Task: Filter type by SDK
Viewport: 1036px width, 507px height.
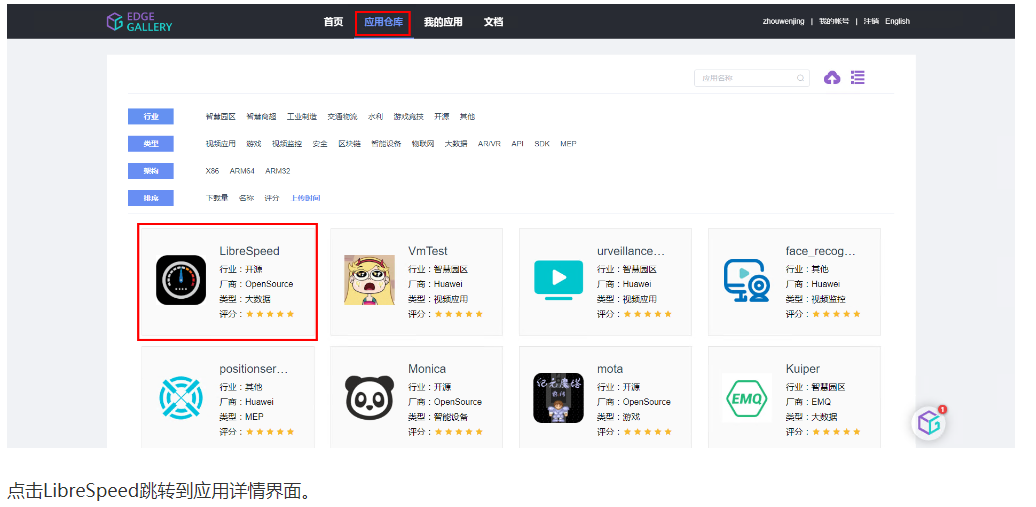Action: (542, 143)
